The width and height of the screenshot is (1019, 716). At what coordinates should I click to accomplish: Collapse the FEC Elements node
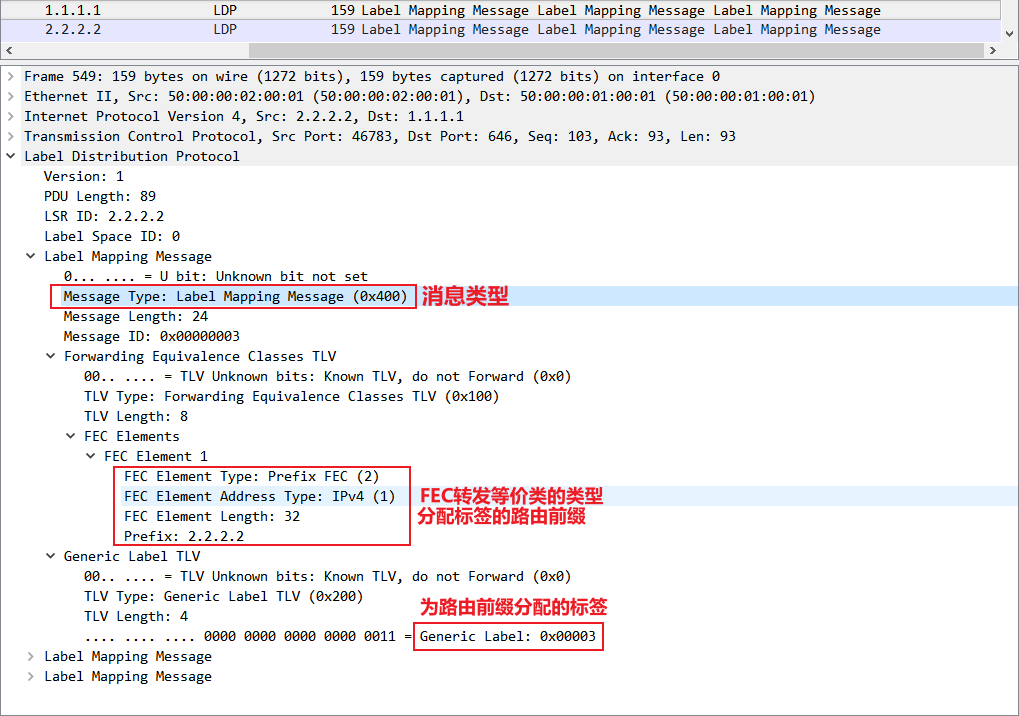point(71,437)
